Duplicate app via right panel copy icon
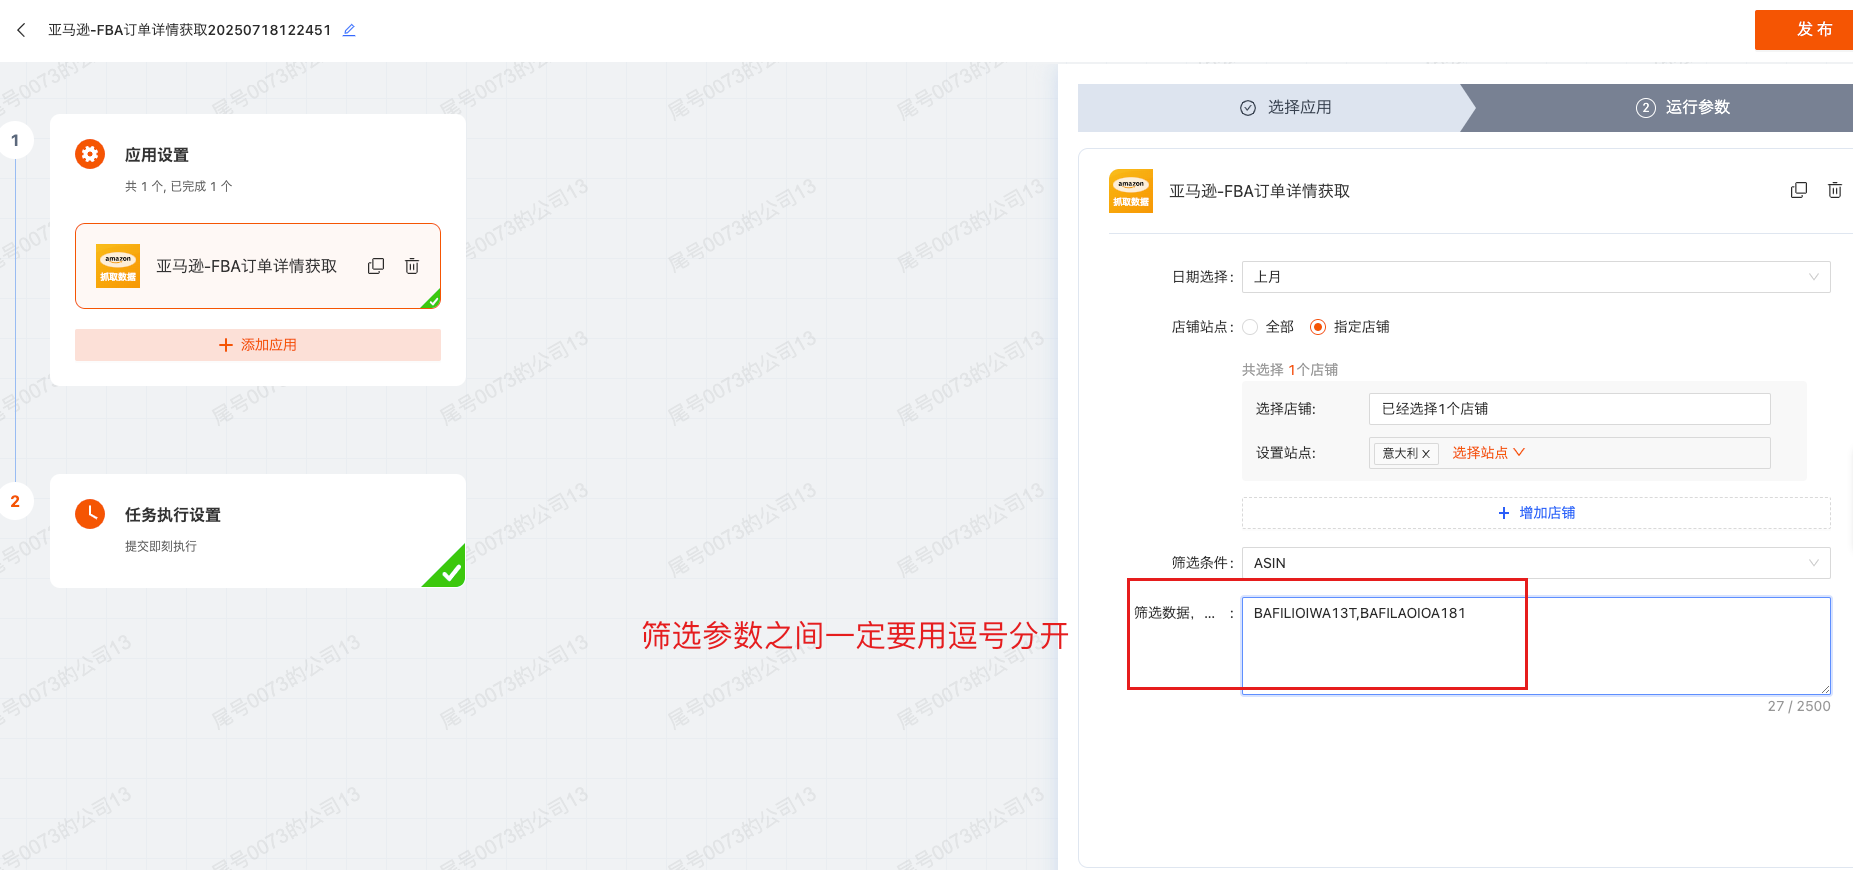The height and width of the screenshot is (870, 1853). click(1799, 190)
